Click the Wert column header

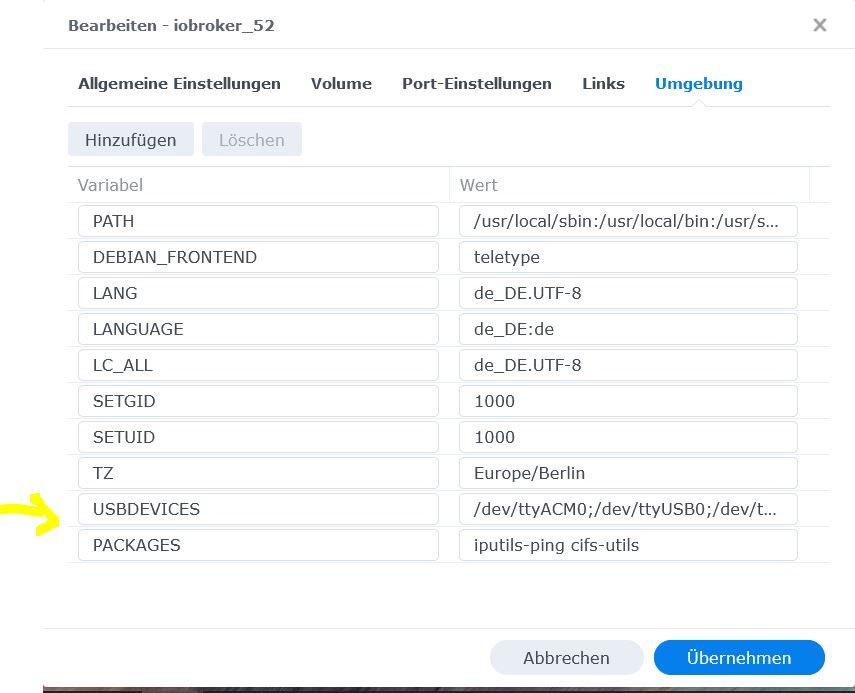630,185
